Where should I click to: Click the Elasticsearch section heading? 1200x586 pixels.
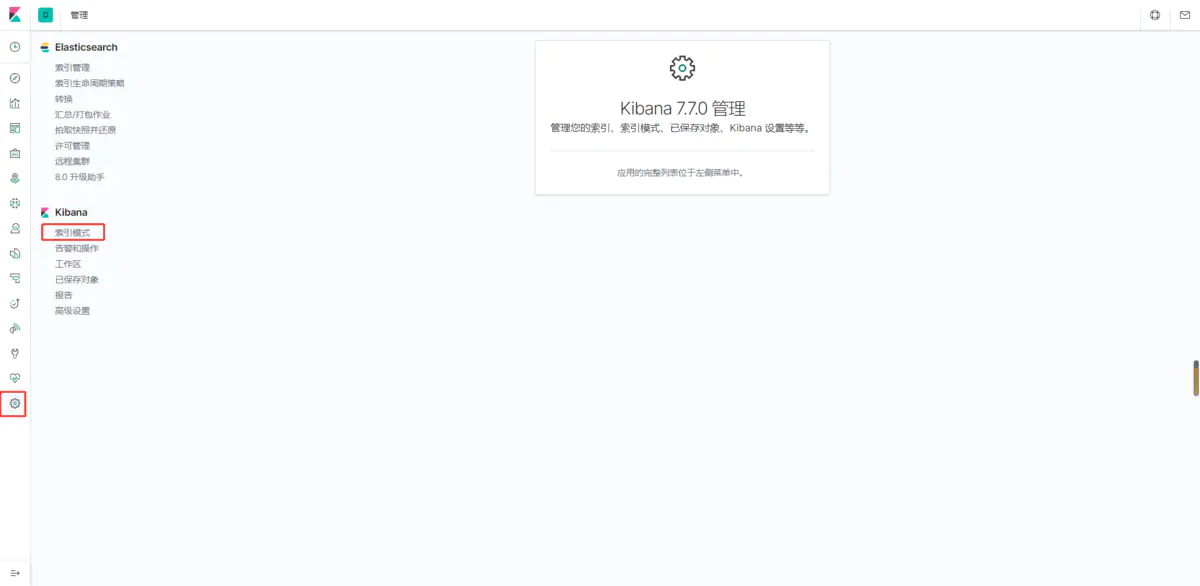point(86,47)
